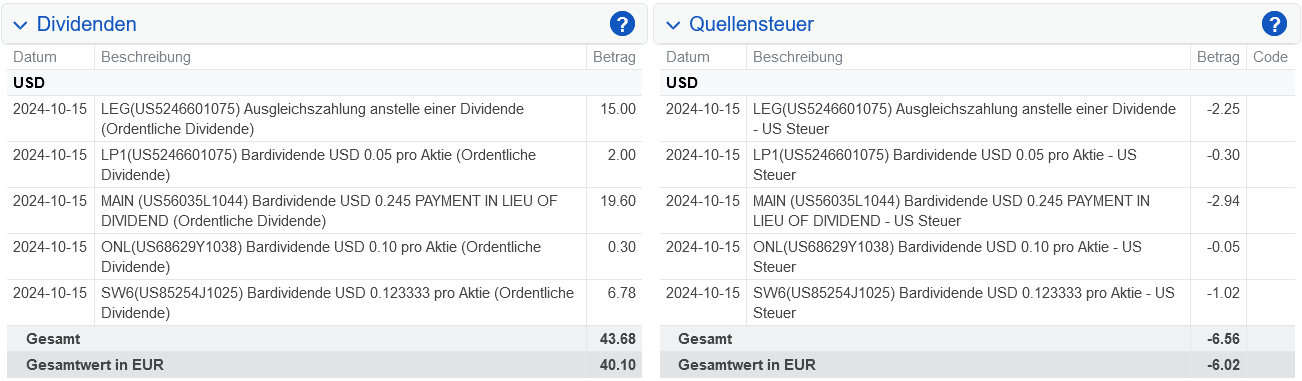Select the Datum column header in Dividenden
This screenshot has width=1302, height=381.
(x=35, y=57)
